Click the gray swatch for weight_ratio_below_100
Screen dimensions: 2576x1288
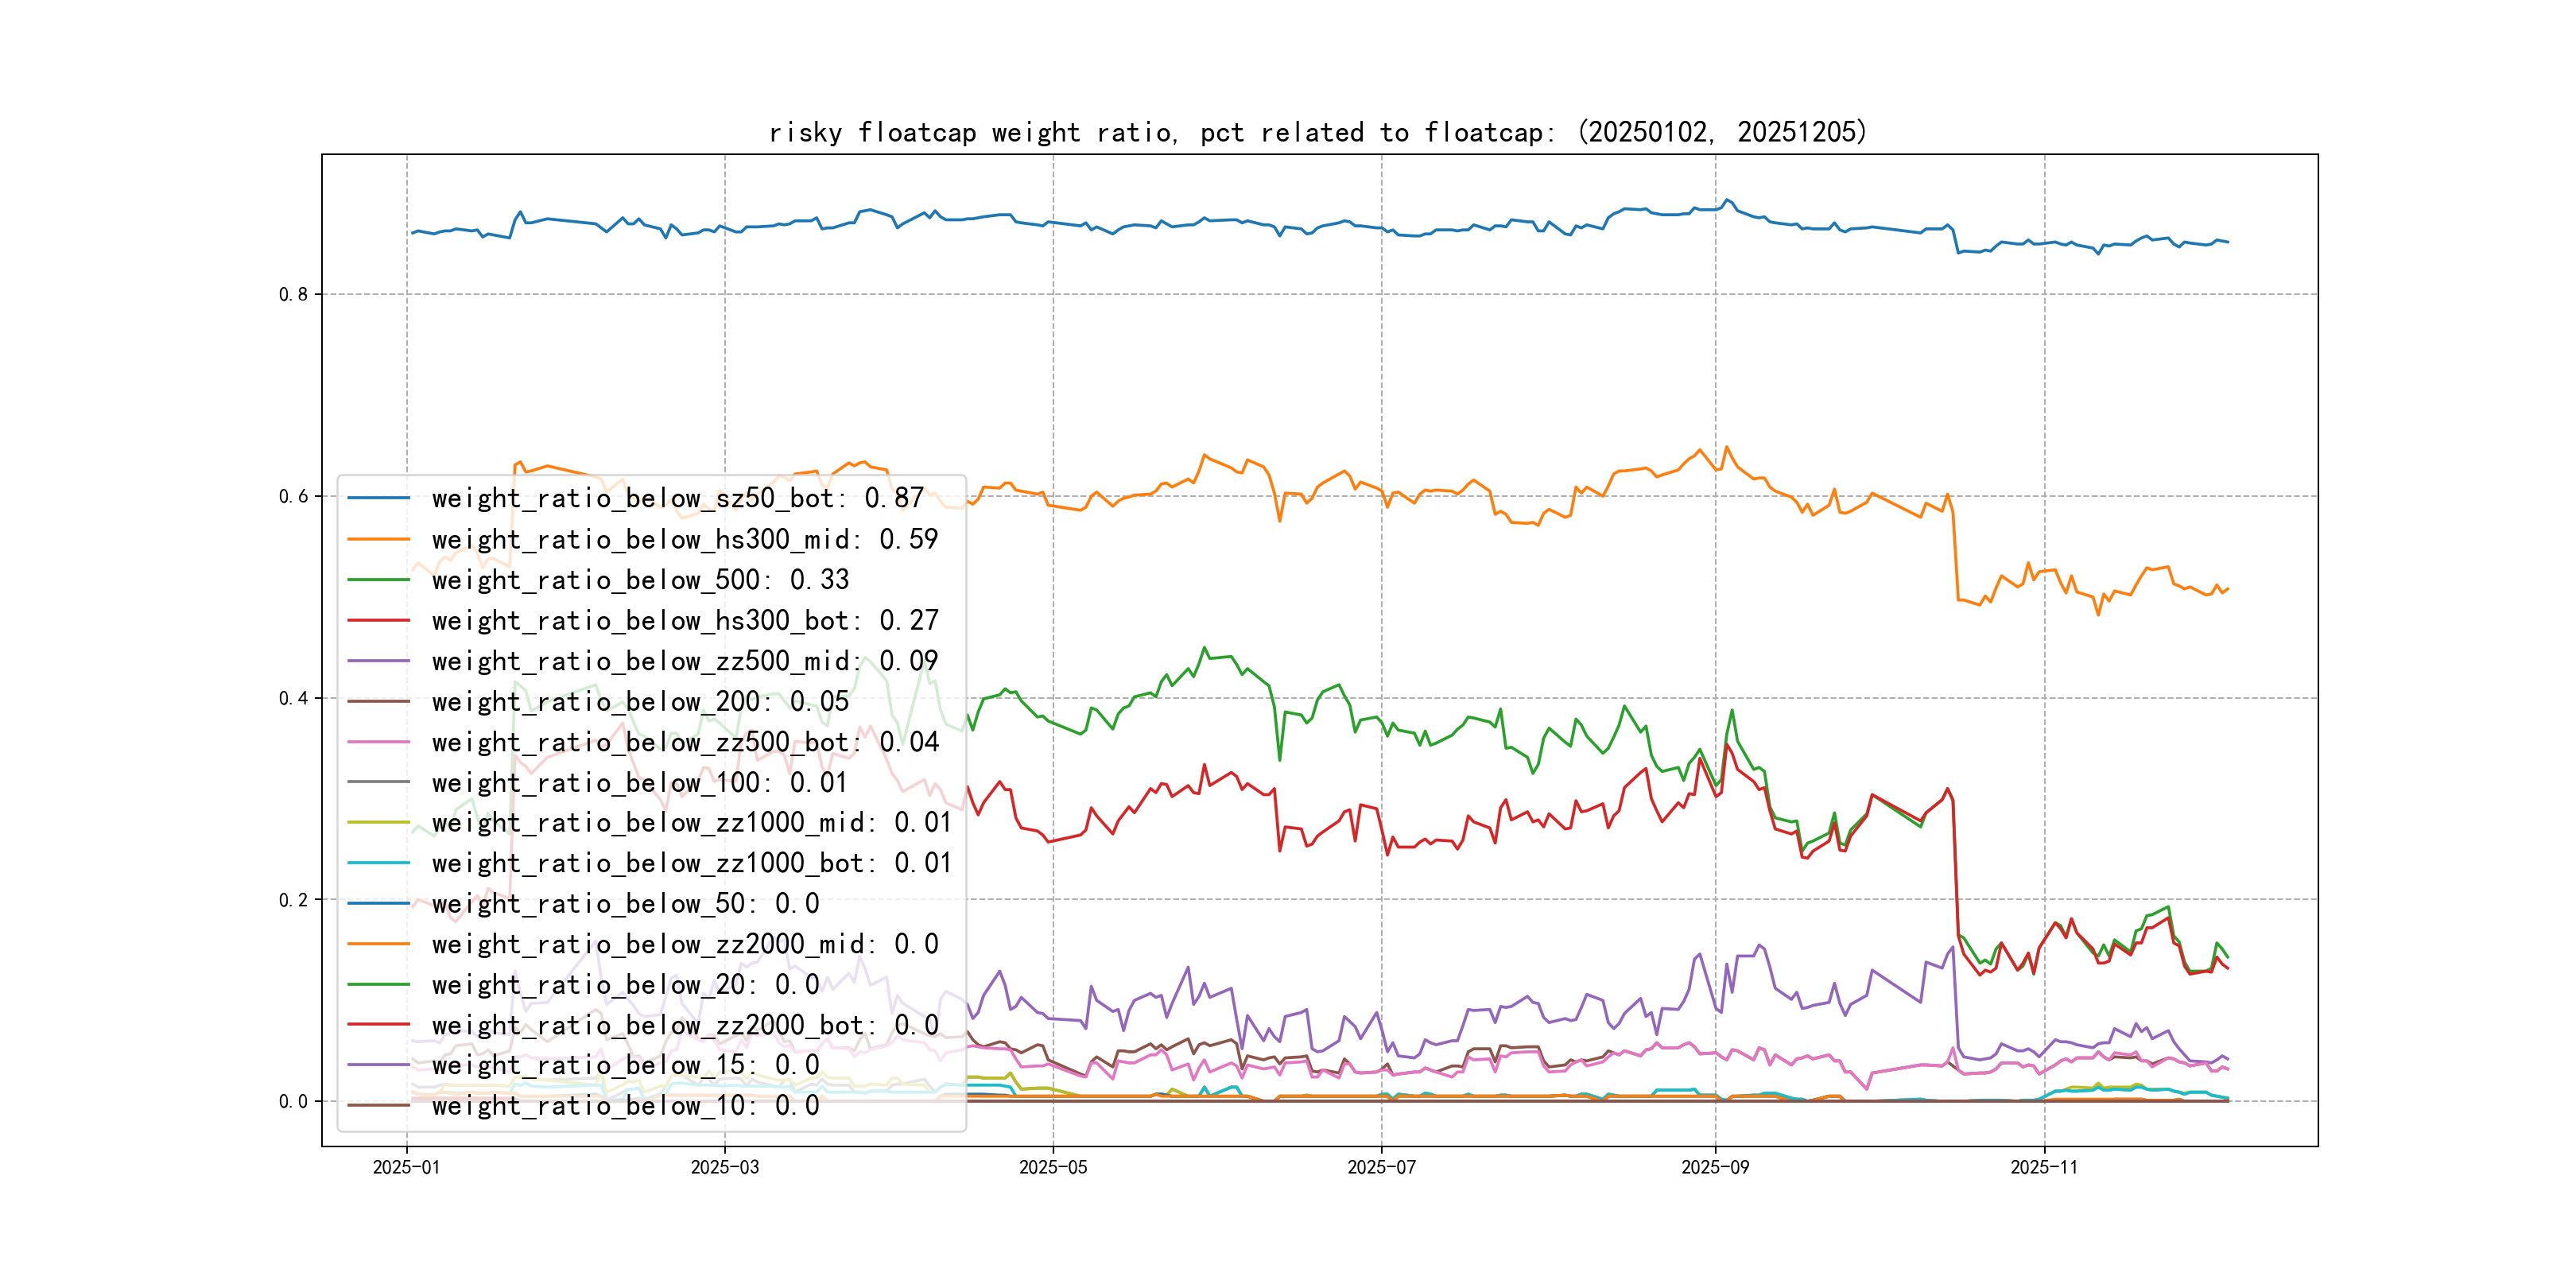point(378,782)
